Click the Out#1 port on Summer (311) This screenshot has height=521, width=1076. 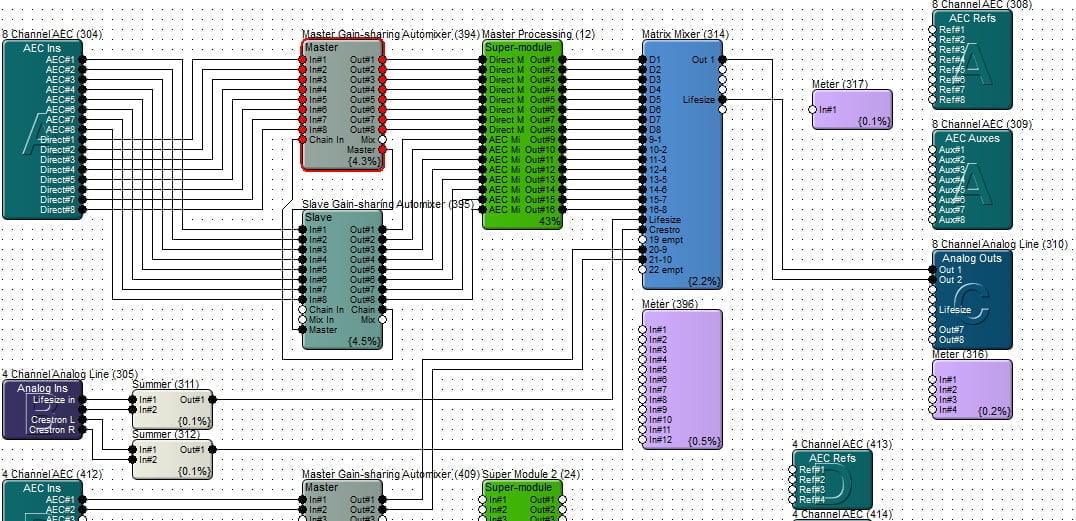tap(212, 400)
